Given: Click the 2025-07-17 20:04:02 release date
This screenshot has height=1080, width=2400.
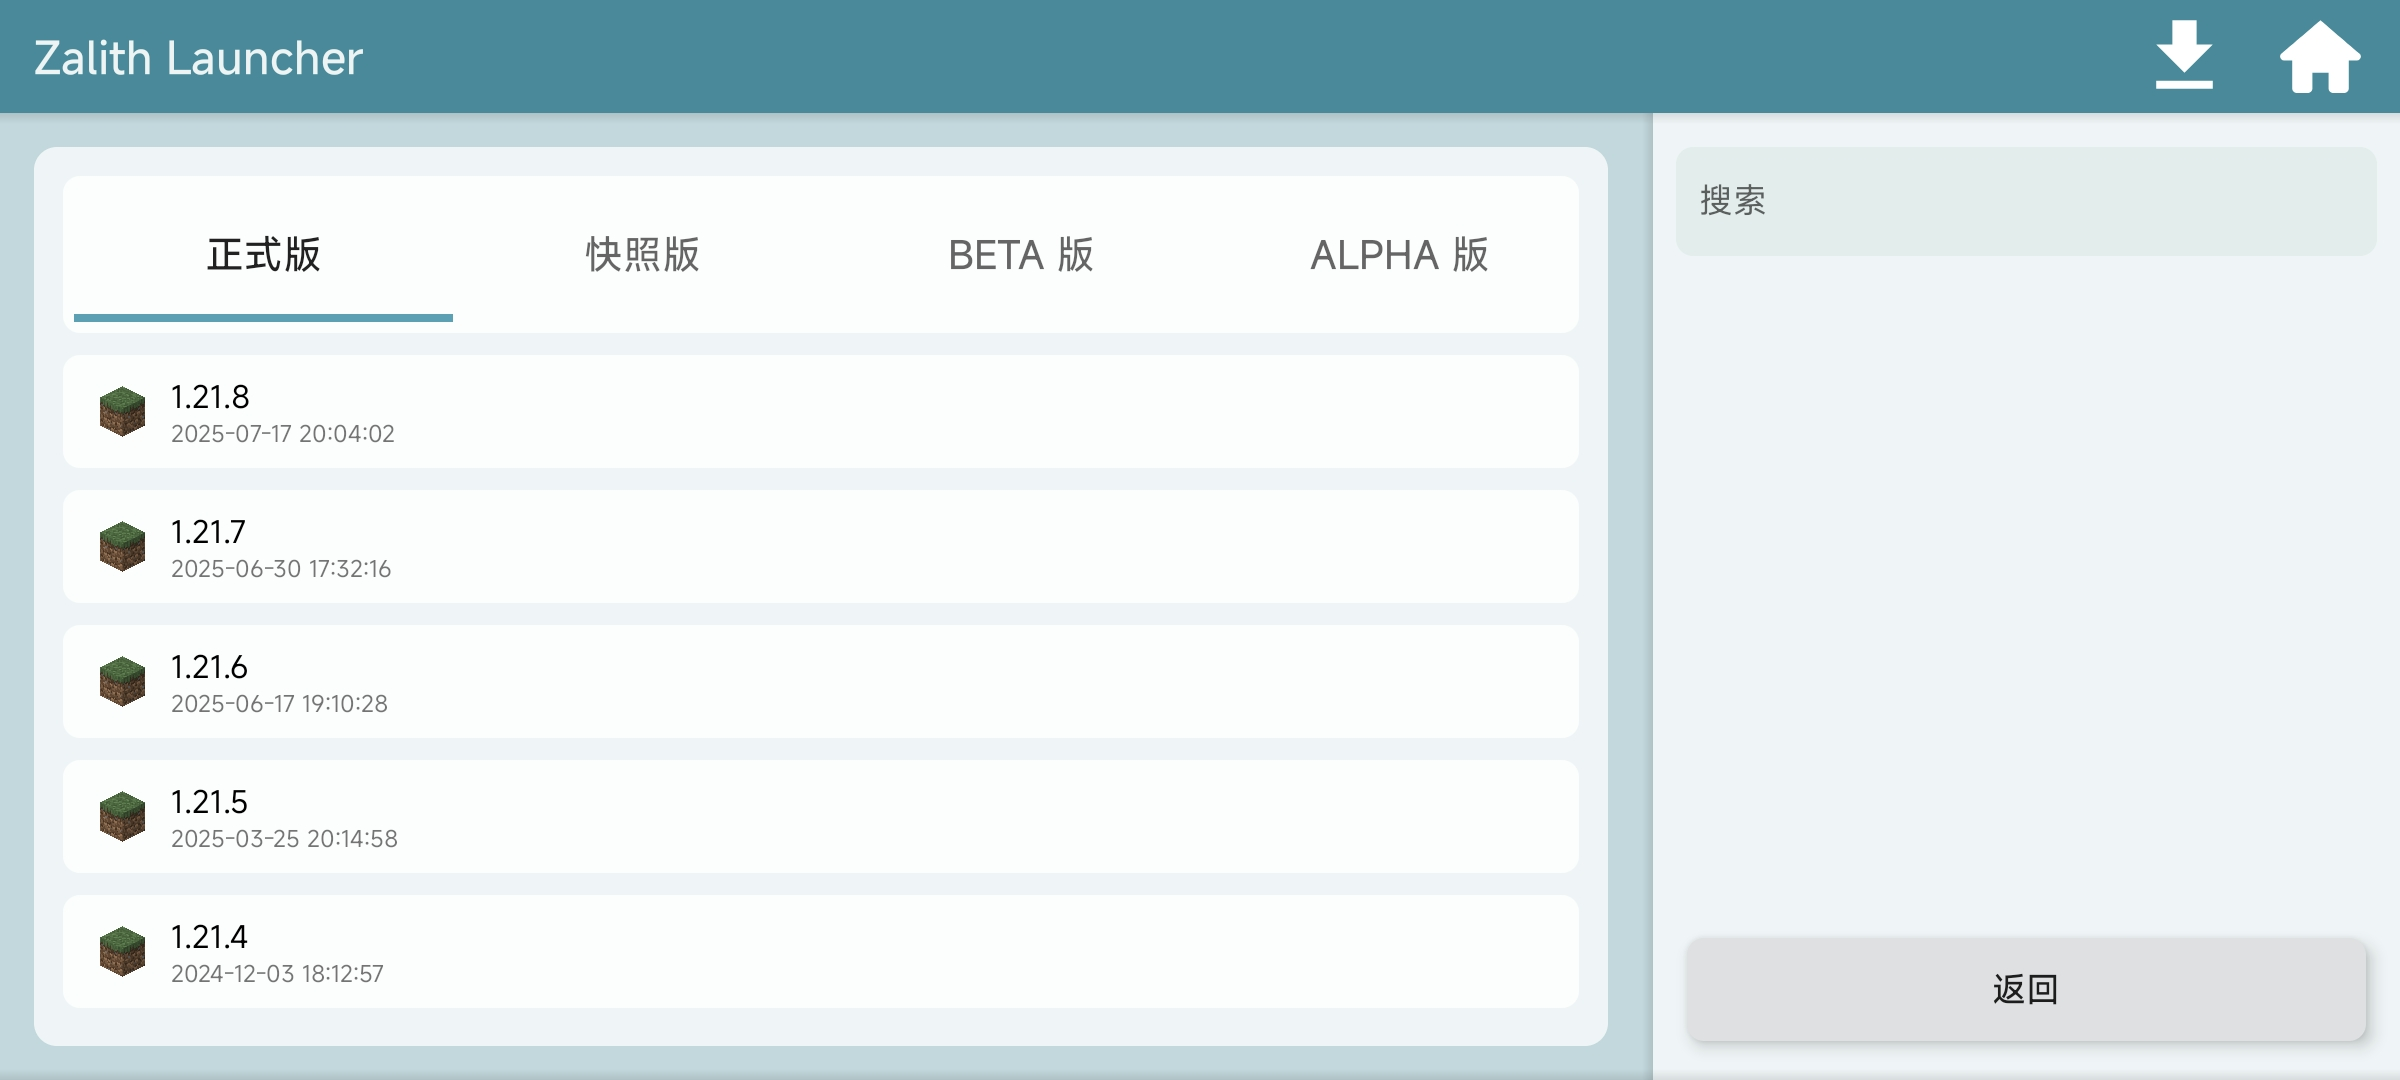Looking at the screenshot, I should 282,434.
